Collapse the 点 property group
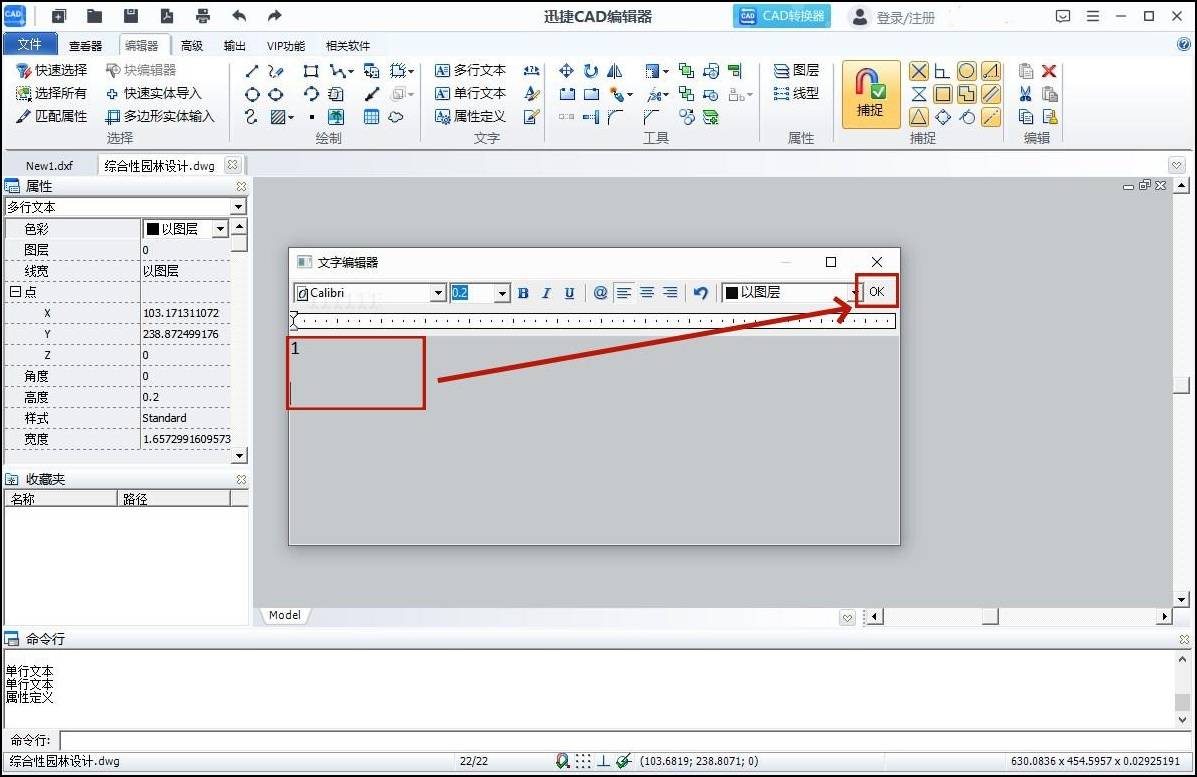 (14, 292)
